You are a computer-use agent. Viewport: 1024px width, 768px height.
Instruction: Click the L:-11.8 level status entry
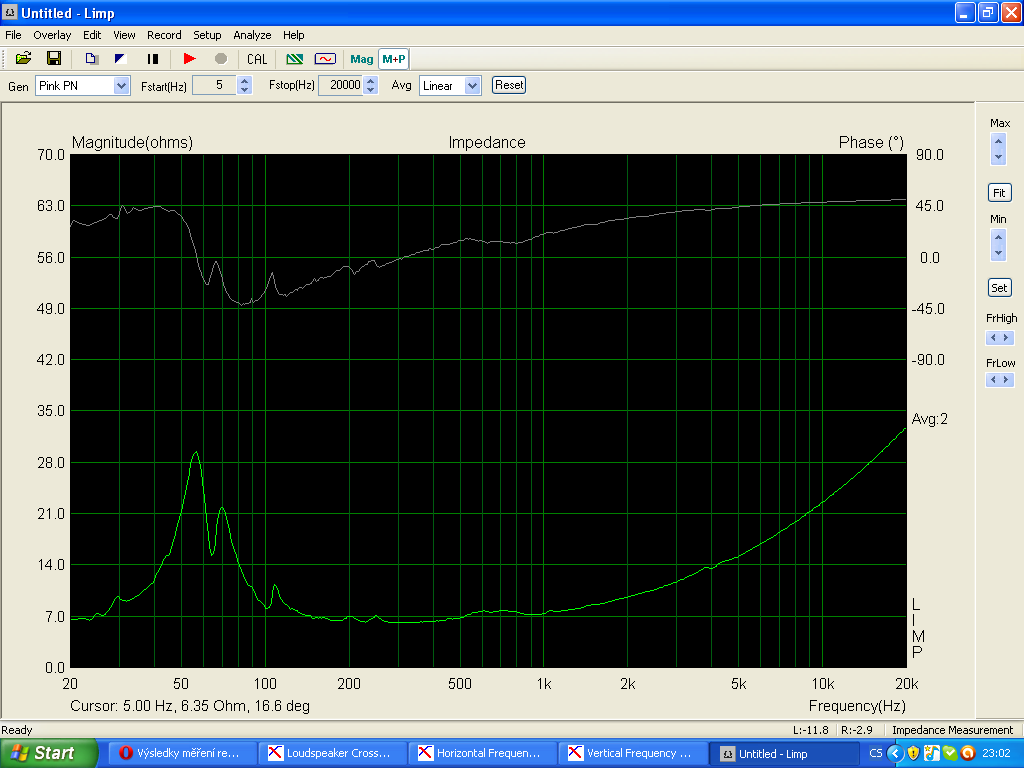(810, 730)
